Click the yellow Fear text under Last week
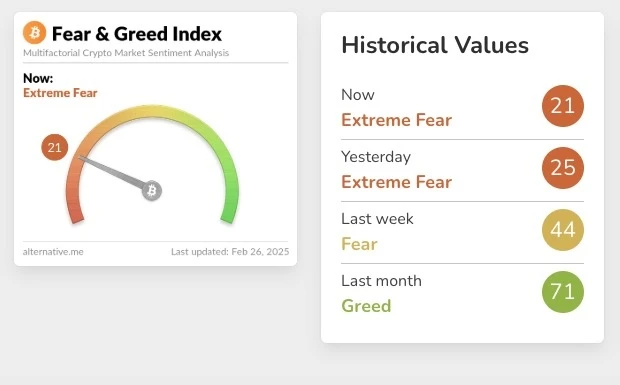Viewport: 620px width, 385px height. [359, 244]
